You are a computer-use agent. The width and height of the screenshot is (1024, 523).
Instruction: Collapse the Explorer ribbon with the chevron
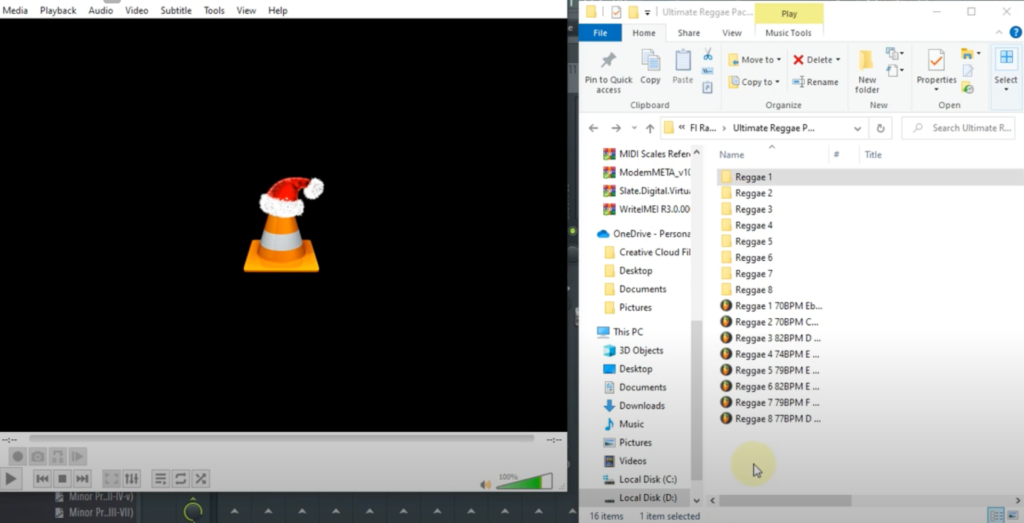coord(999,33)
